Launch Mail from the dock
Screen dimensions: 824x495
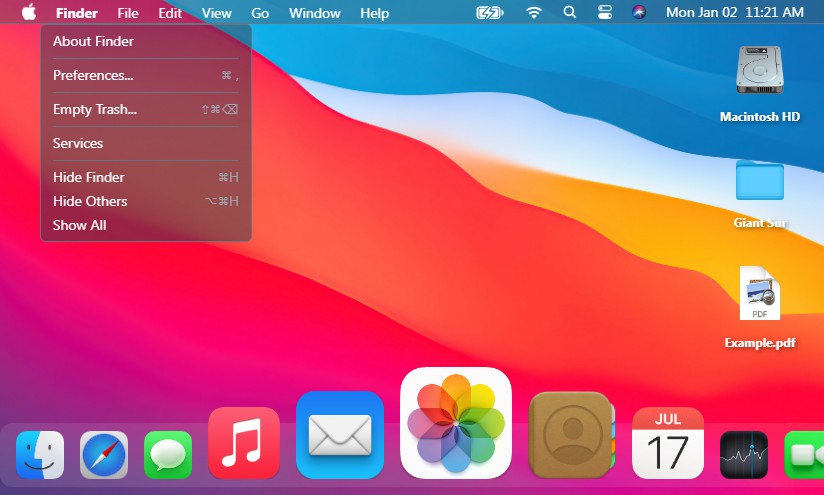pos(340,435)
